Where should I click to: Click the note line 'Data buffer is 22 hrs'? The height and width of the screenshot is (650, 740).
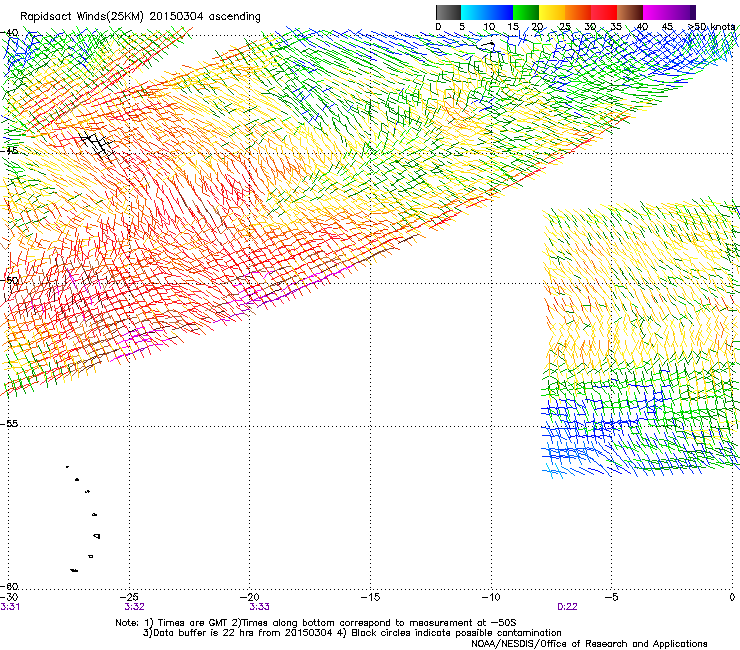(x=353, y=633)
